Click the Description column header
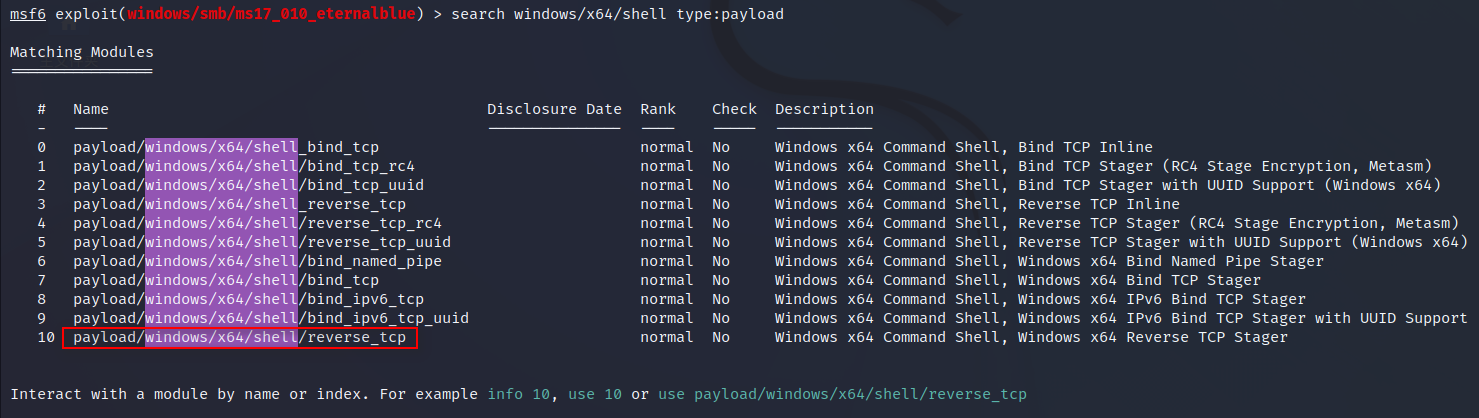 coord(824,109)
